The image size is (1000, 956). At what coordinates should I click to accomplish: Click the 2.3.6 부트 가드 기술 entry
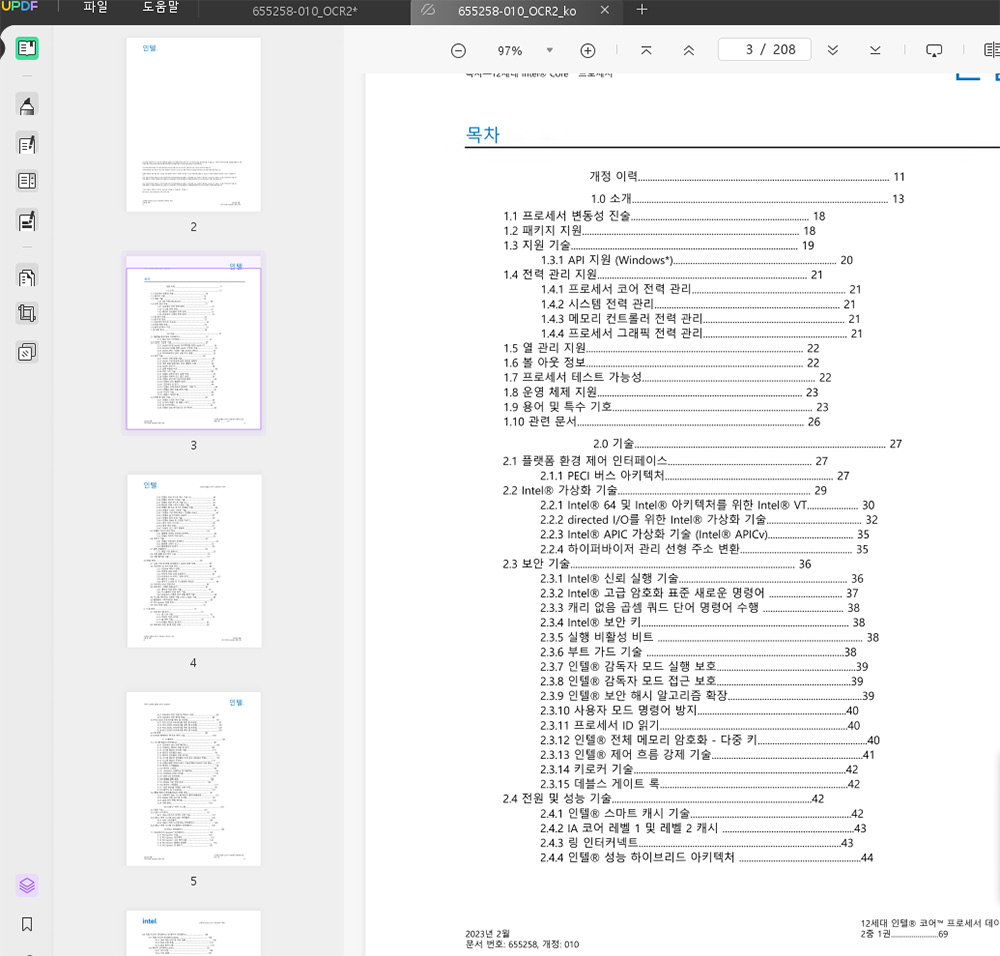point(698,652)
